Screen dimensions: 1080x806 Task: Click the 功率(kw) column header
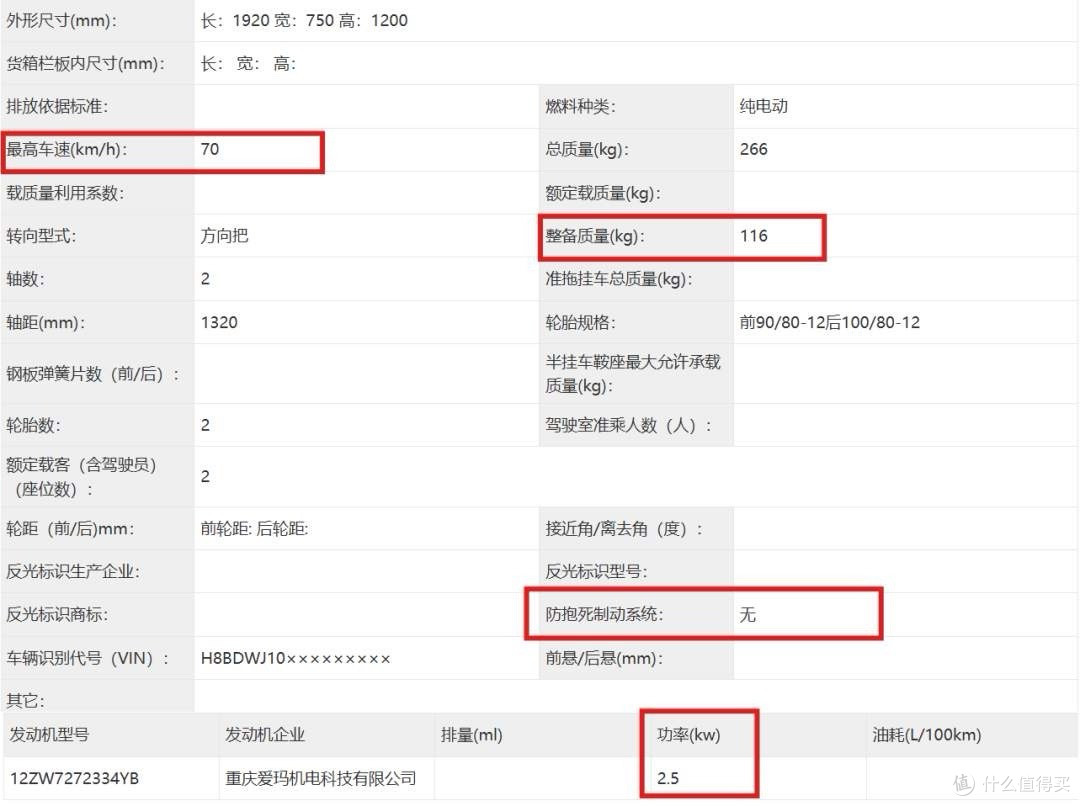click(x=689, y=735)
